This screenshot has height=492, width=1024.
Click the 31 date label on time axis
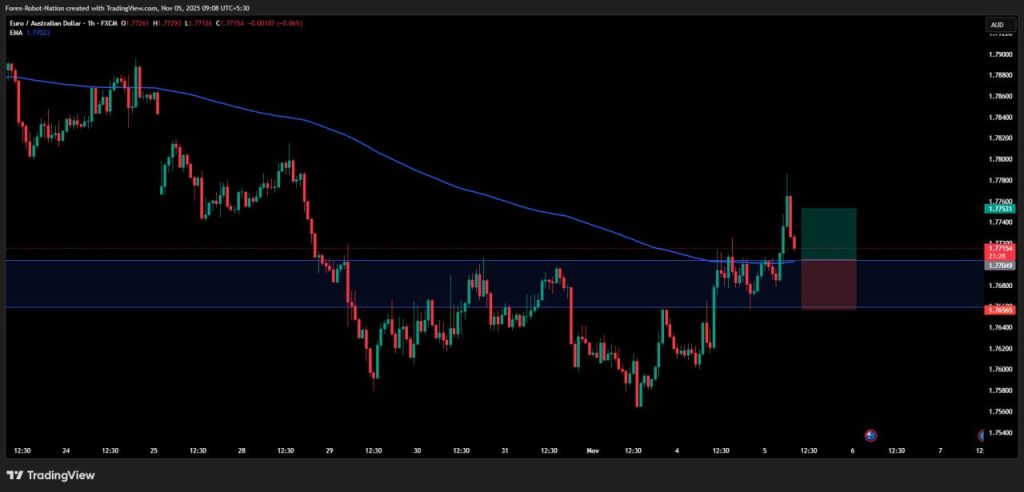point(505,451)
